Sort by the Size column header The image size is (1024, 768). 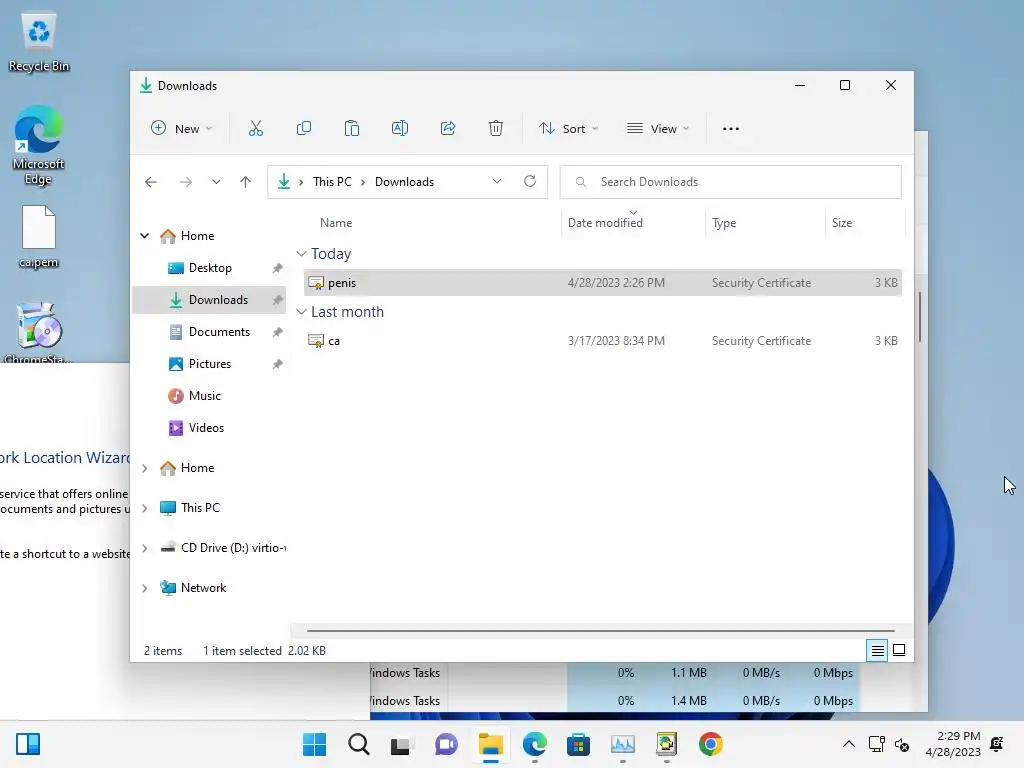point(842,223)
